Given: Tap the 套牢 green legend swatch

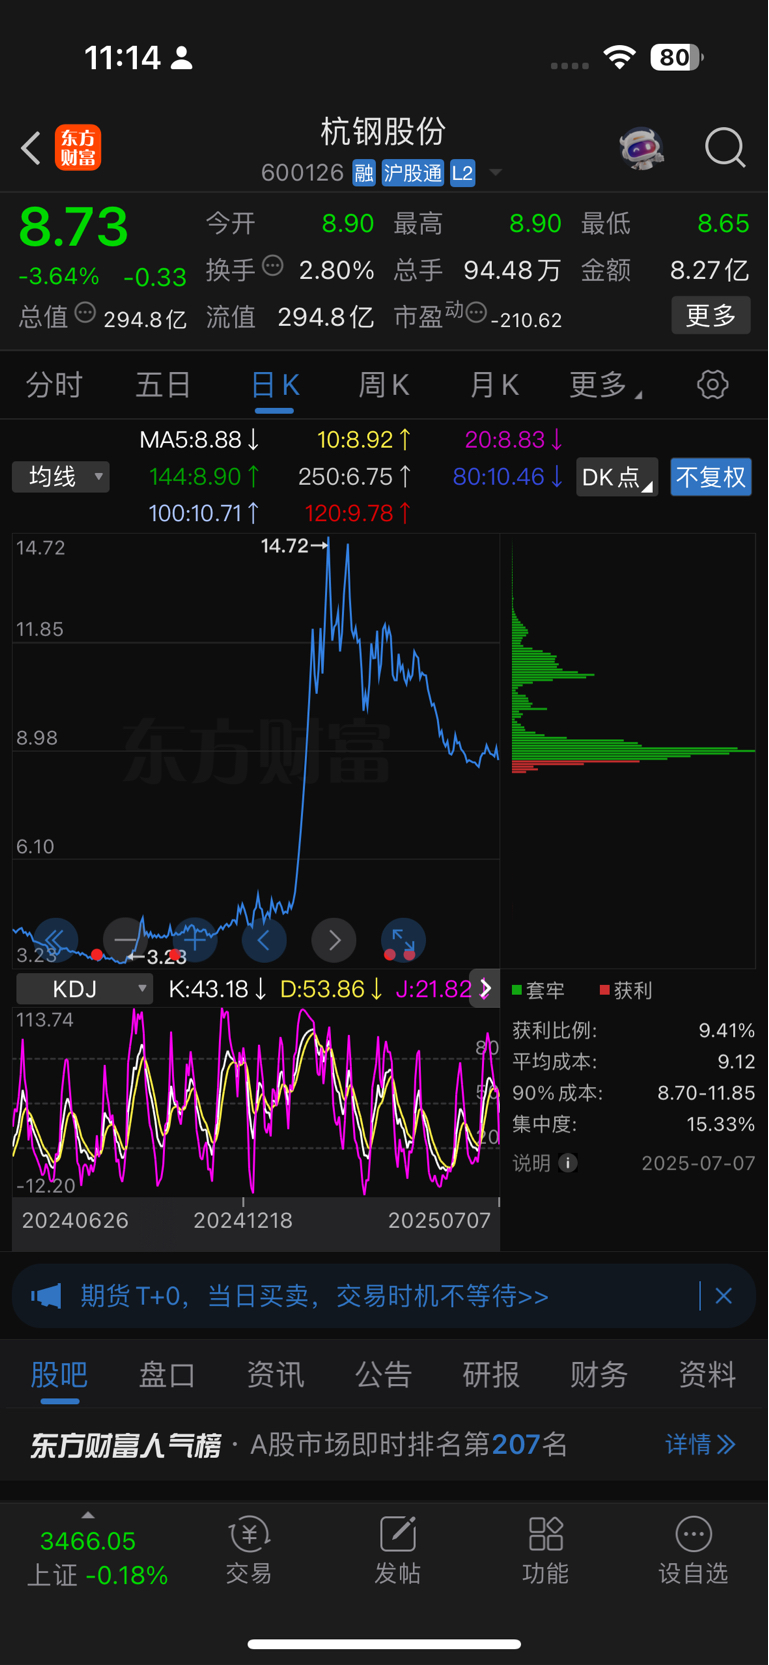Looking at the screenshot, I should click(517, 990).
